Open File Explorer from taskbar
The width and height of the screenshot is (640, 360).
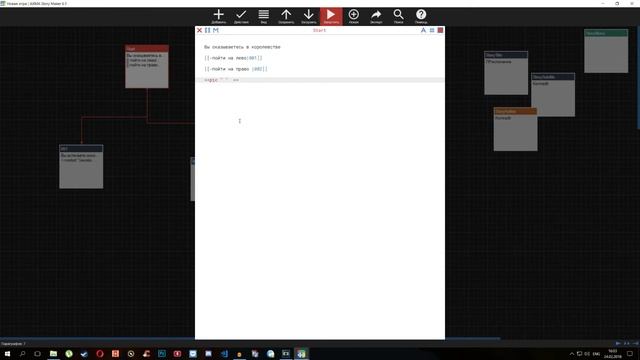(x=53, y=354)
